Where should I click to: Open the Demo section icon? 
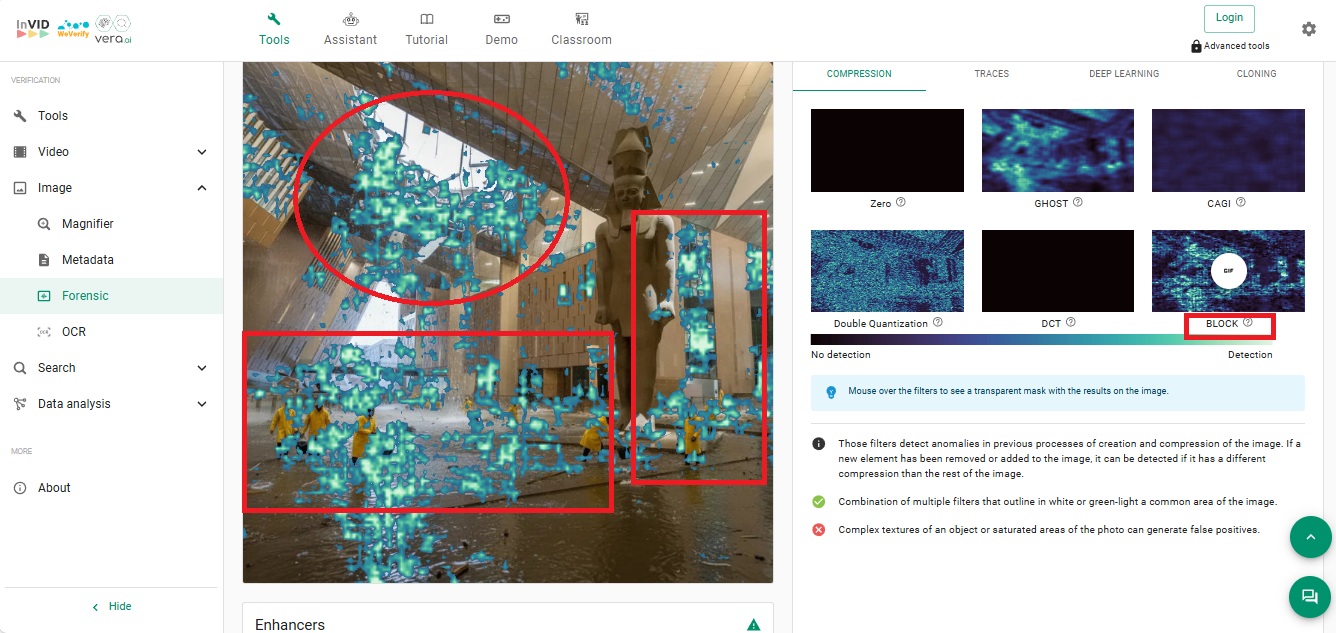click(x=502, y=19)
